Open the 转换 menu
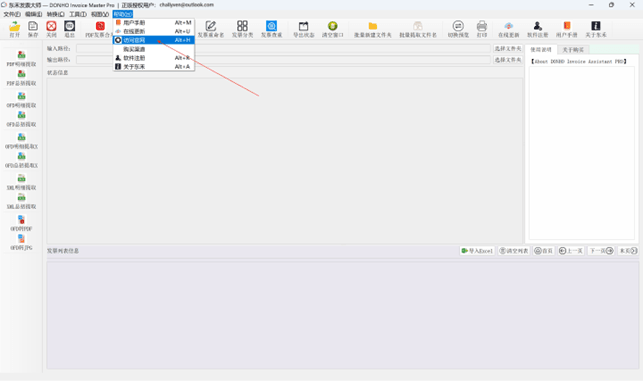The width and height of the screenshot is (643, 381). pos(55,14)
